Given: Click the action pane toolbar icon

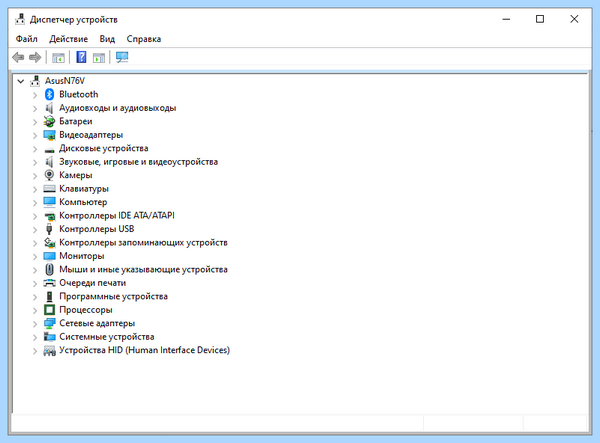Looking at the screenshot, I should (99, 58).
